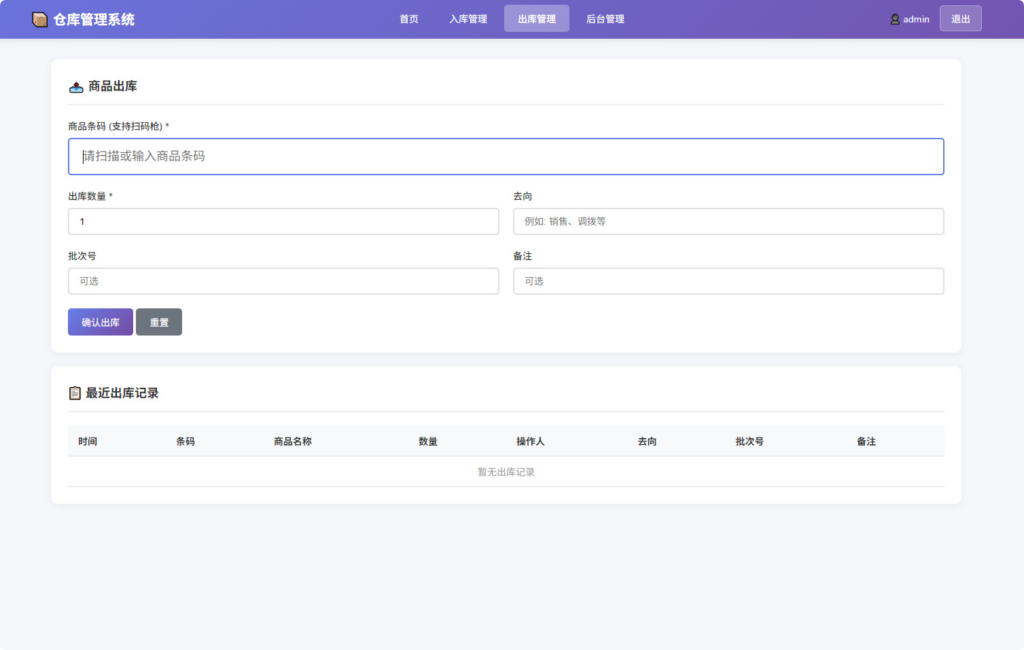Click the 出库数量 quantity field
This screenshot has width=1024, height=650.
[x=283, y=221]
